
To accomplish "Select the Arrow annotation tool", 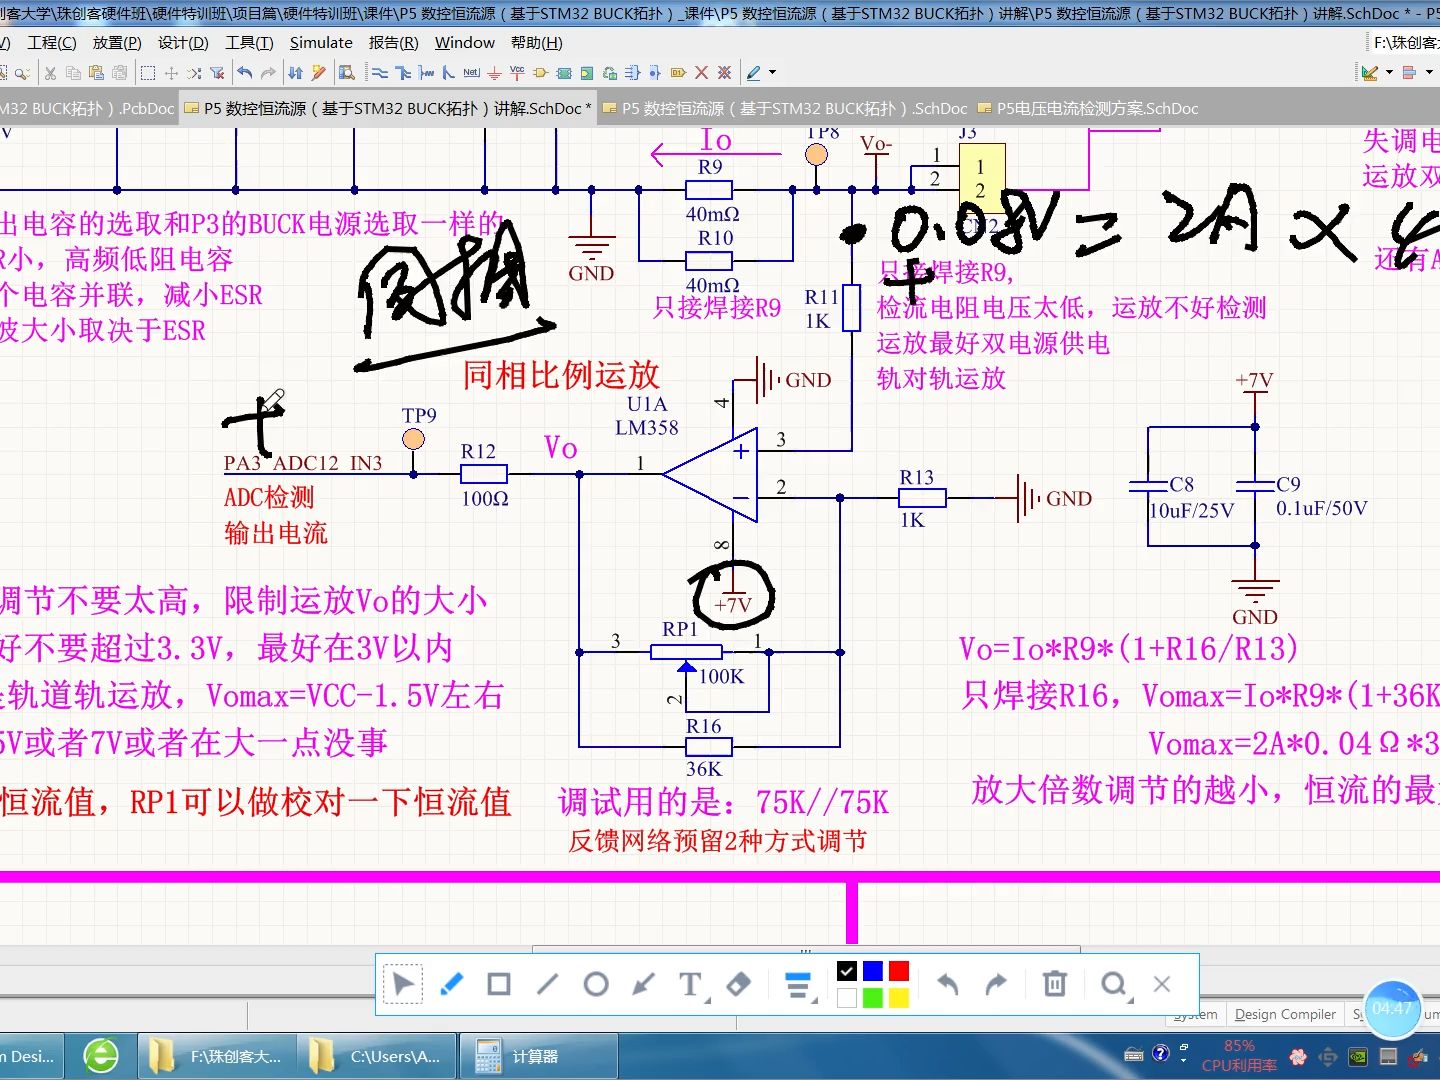I will (x=643, y=984).
